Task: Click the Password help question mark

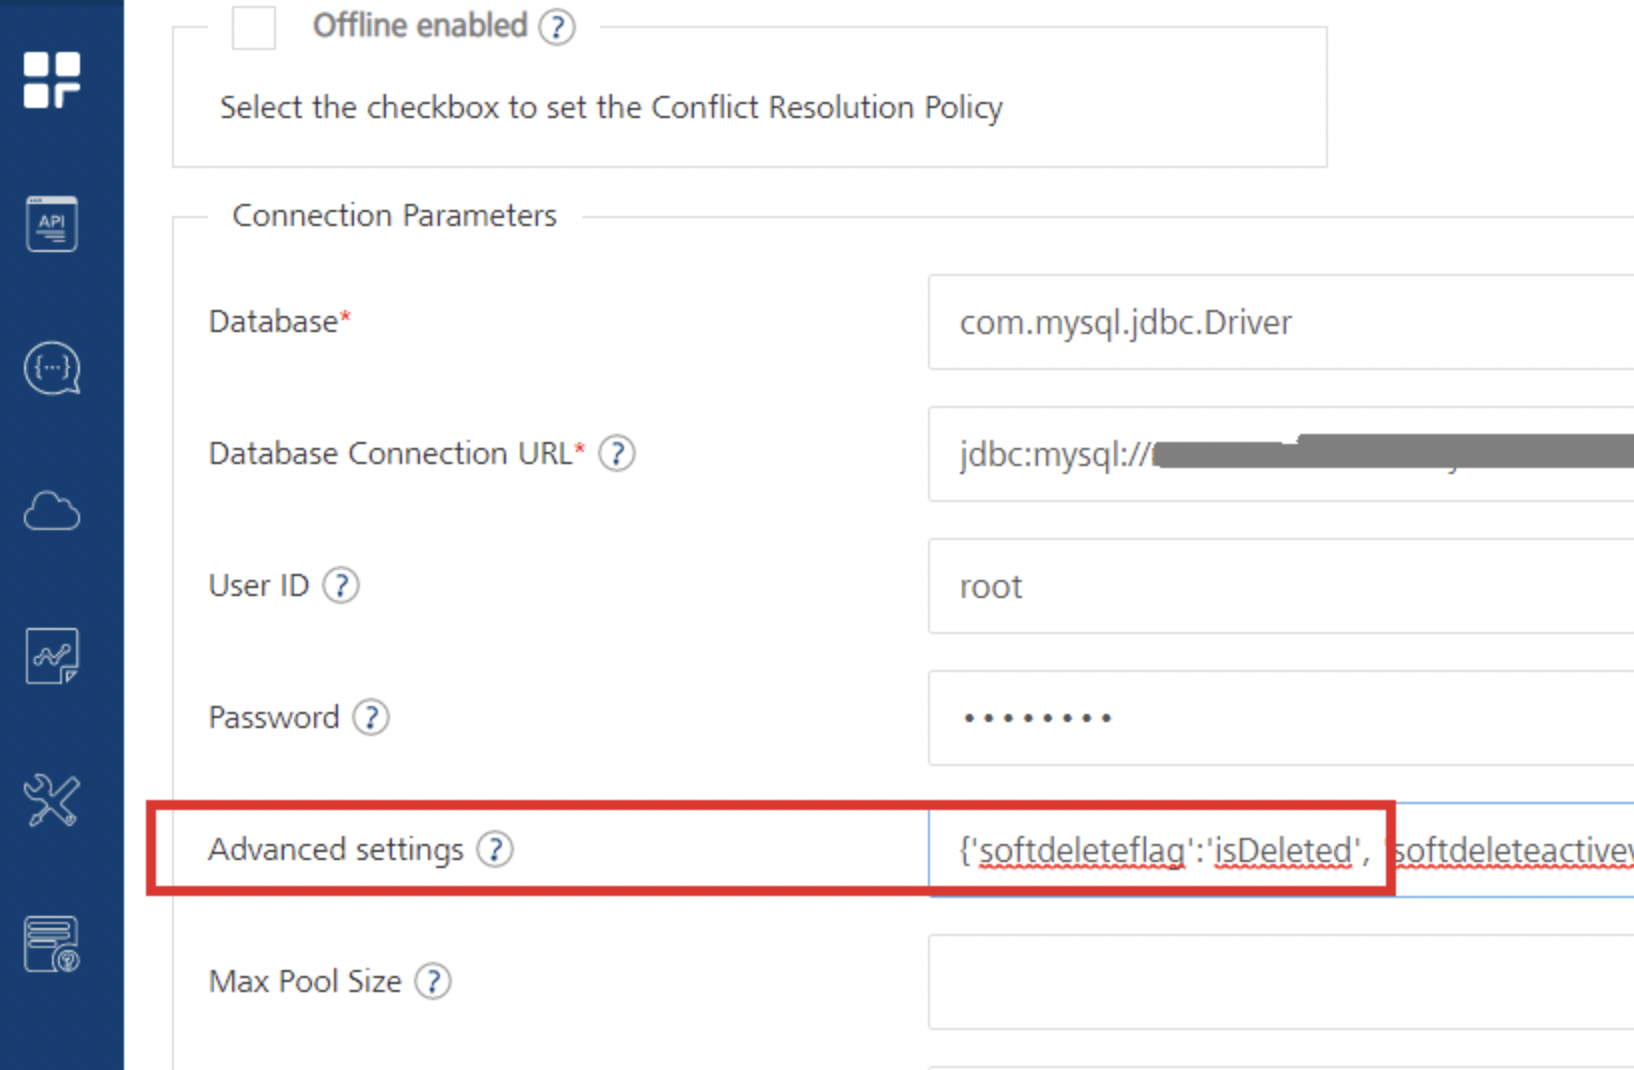Action: [371, 718]
